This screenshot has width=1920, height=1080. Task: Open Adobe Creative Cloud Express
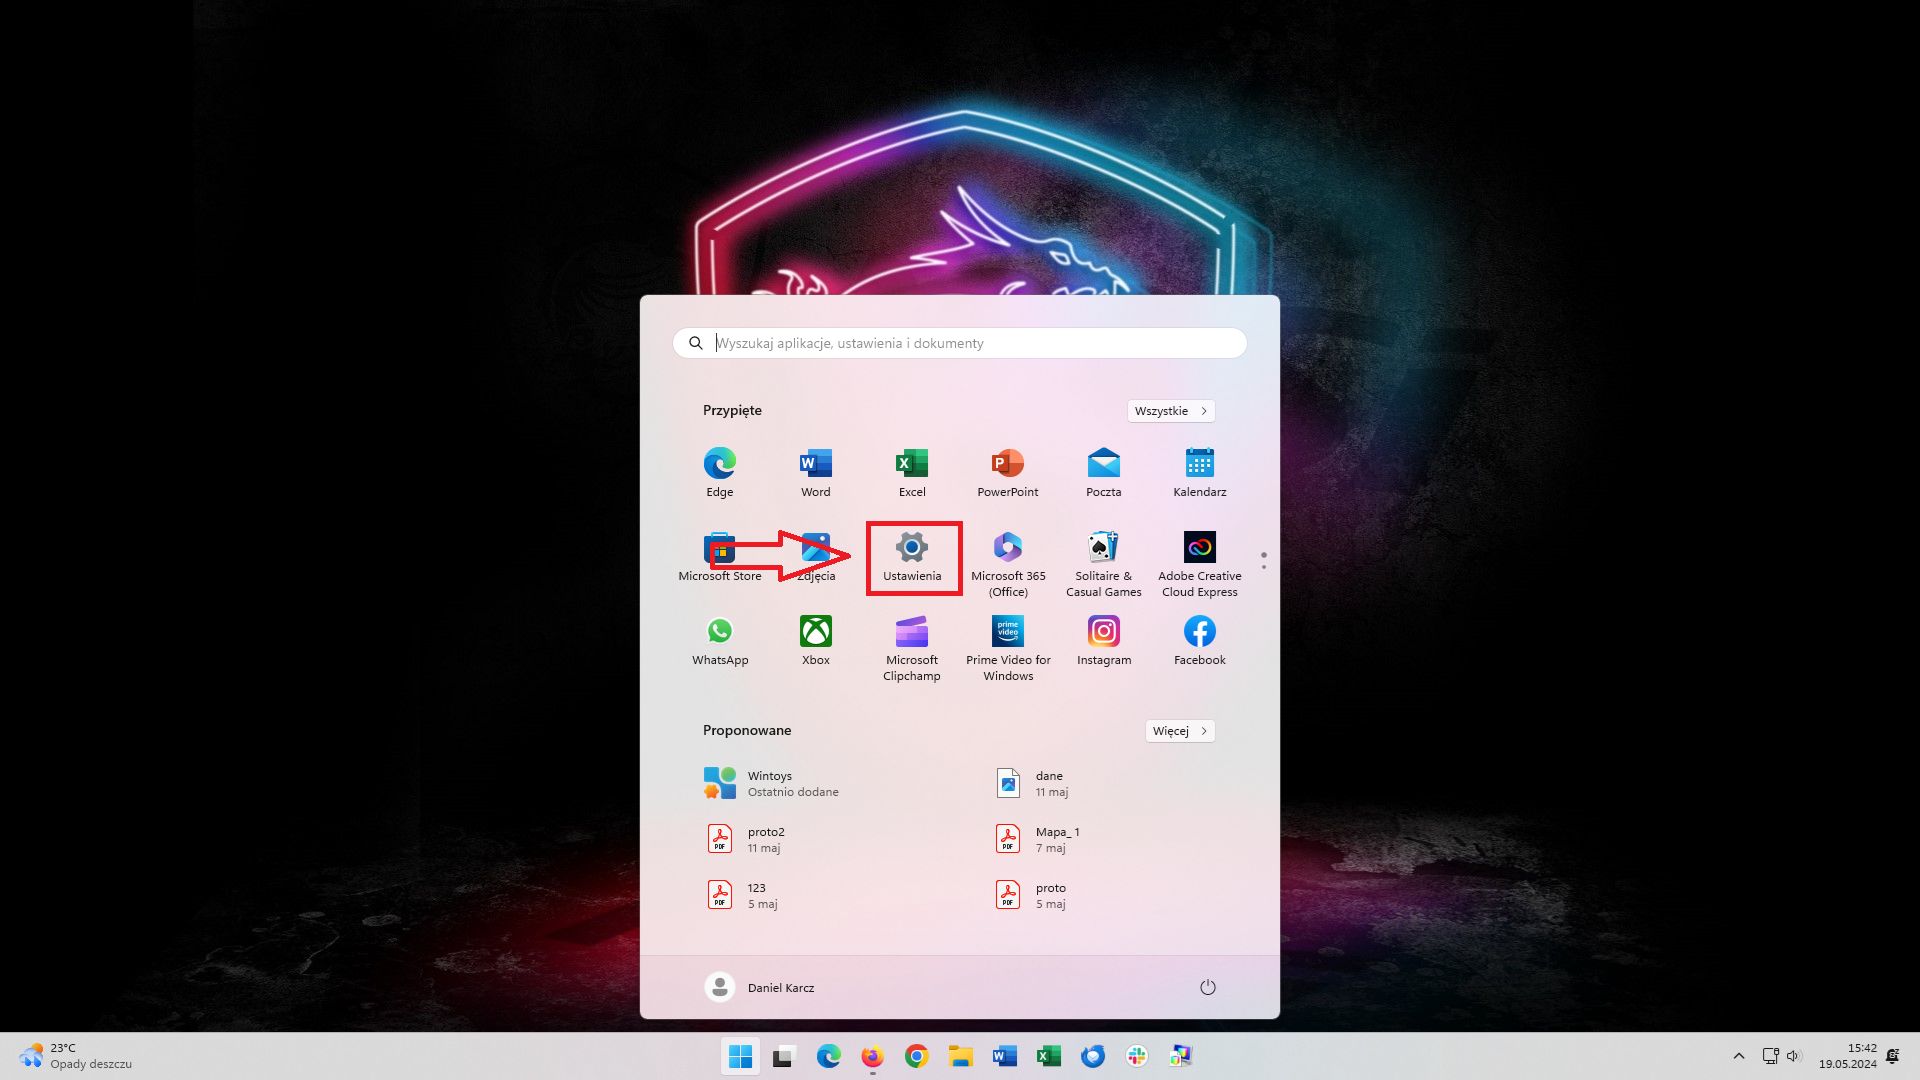point(1199,548)
